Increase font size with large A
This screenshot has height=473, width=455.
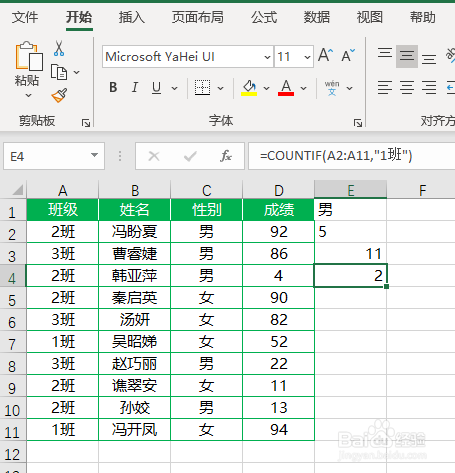[x=325, y=55]
